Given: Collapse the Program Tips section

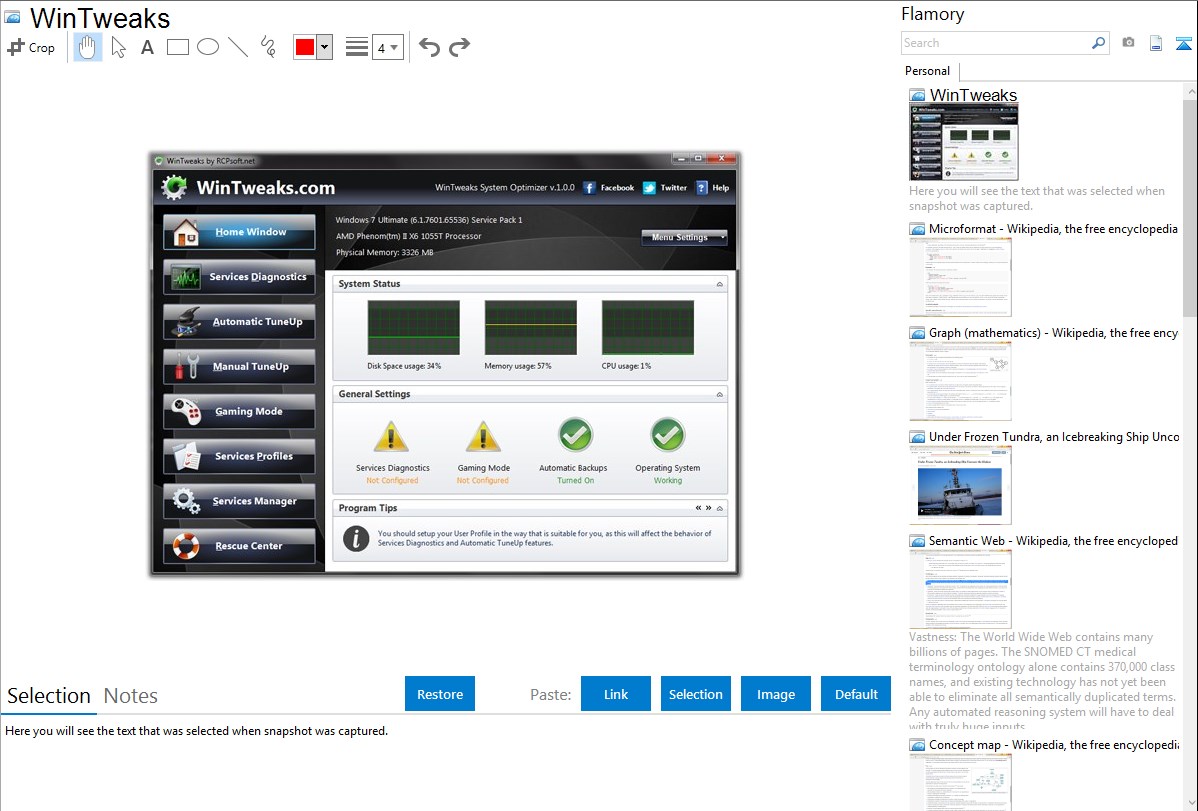Looking at the screenshot, I should tap(720, 508).
